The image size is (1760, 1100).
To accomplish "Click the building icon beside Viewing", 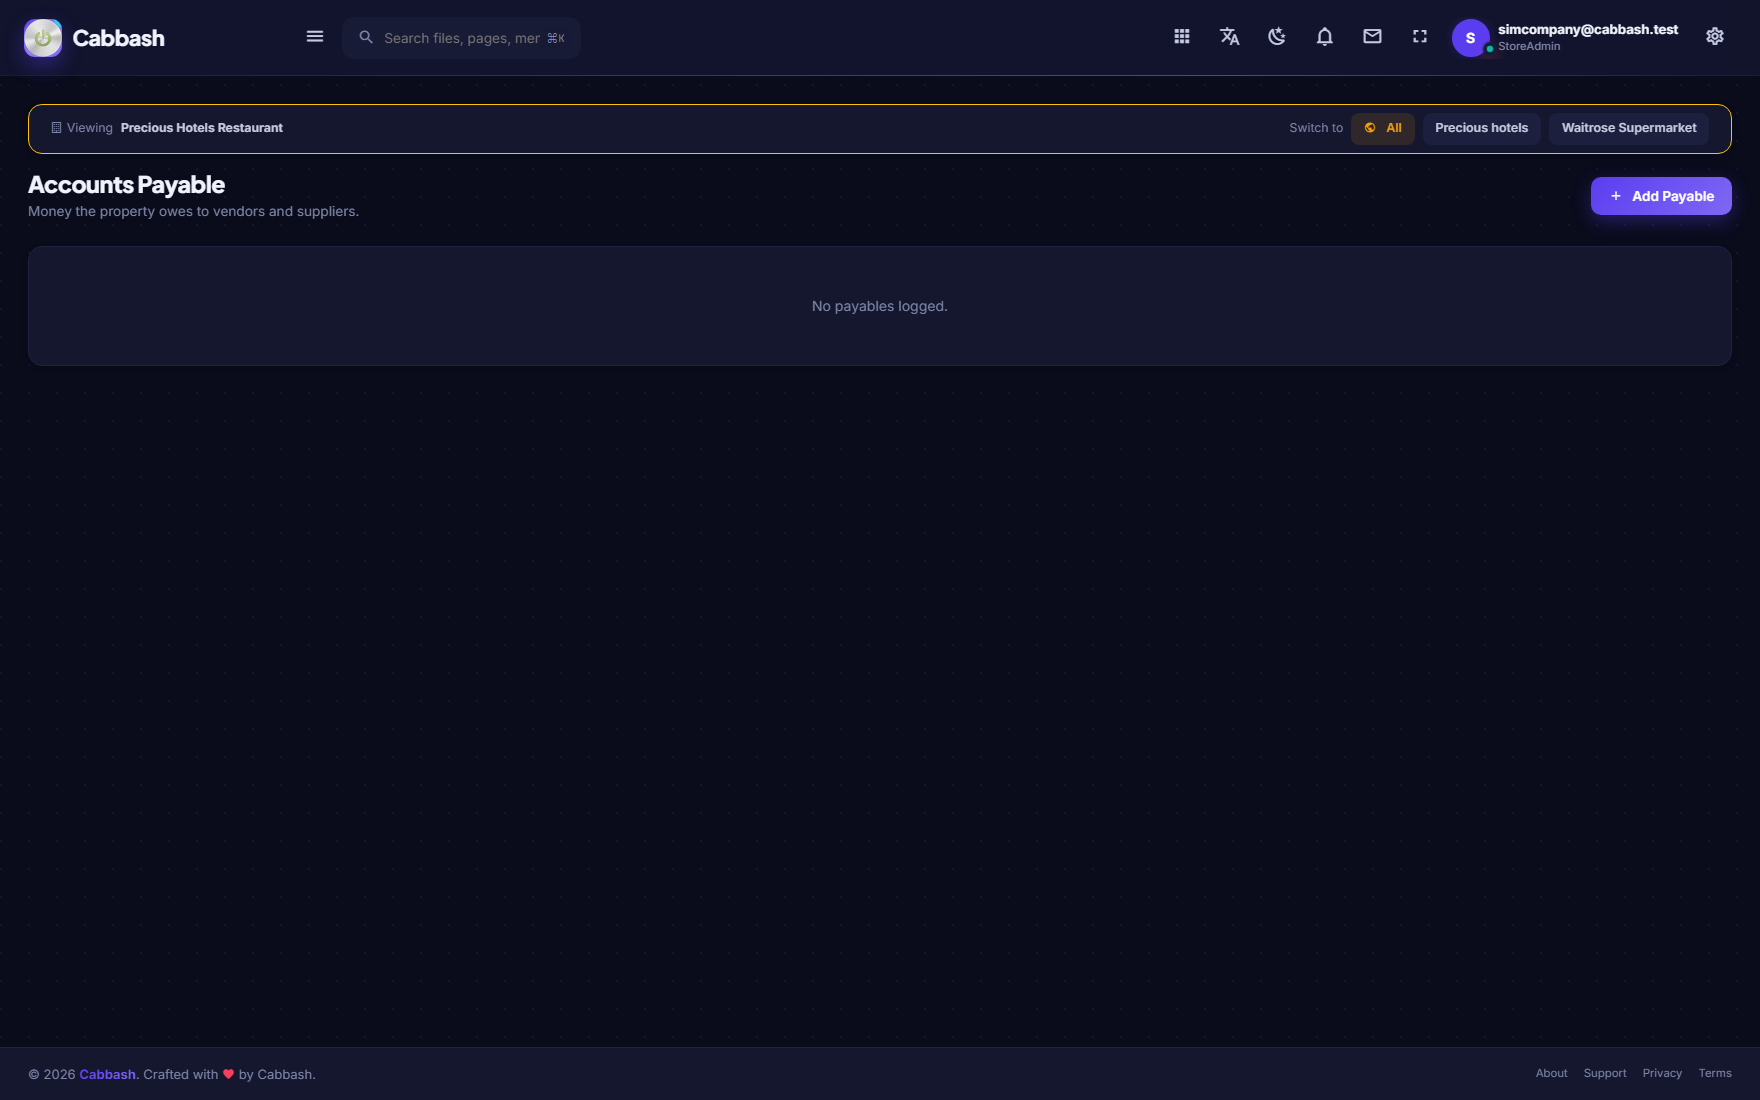I will [x=57, y=128].
